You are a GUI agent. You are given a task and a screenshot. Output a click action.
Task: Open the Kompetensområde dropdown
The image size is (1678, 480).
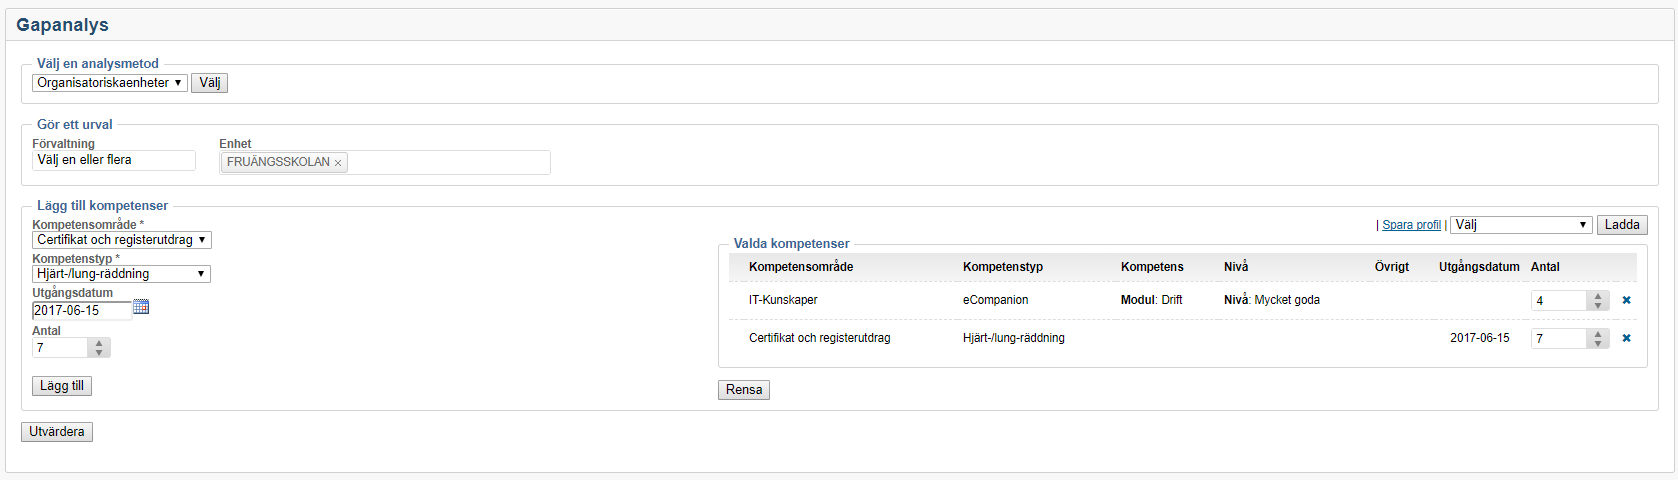pyautogui.click(x=122, y=240)
